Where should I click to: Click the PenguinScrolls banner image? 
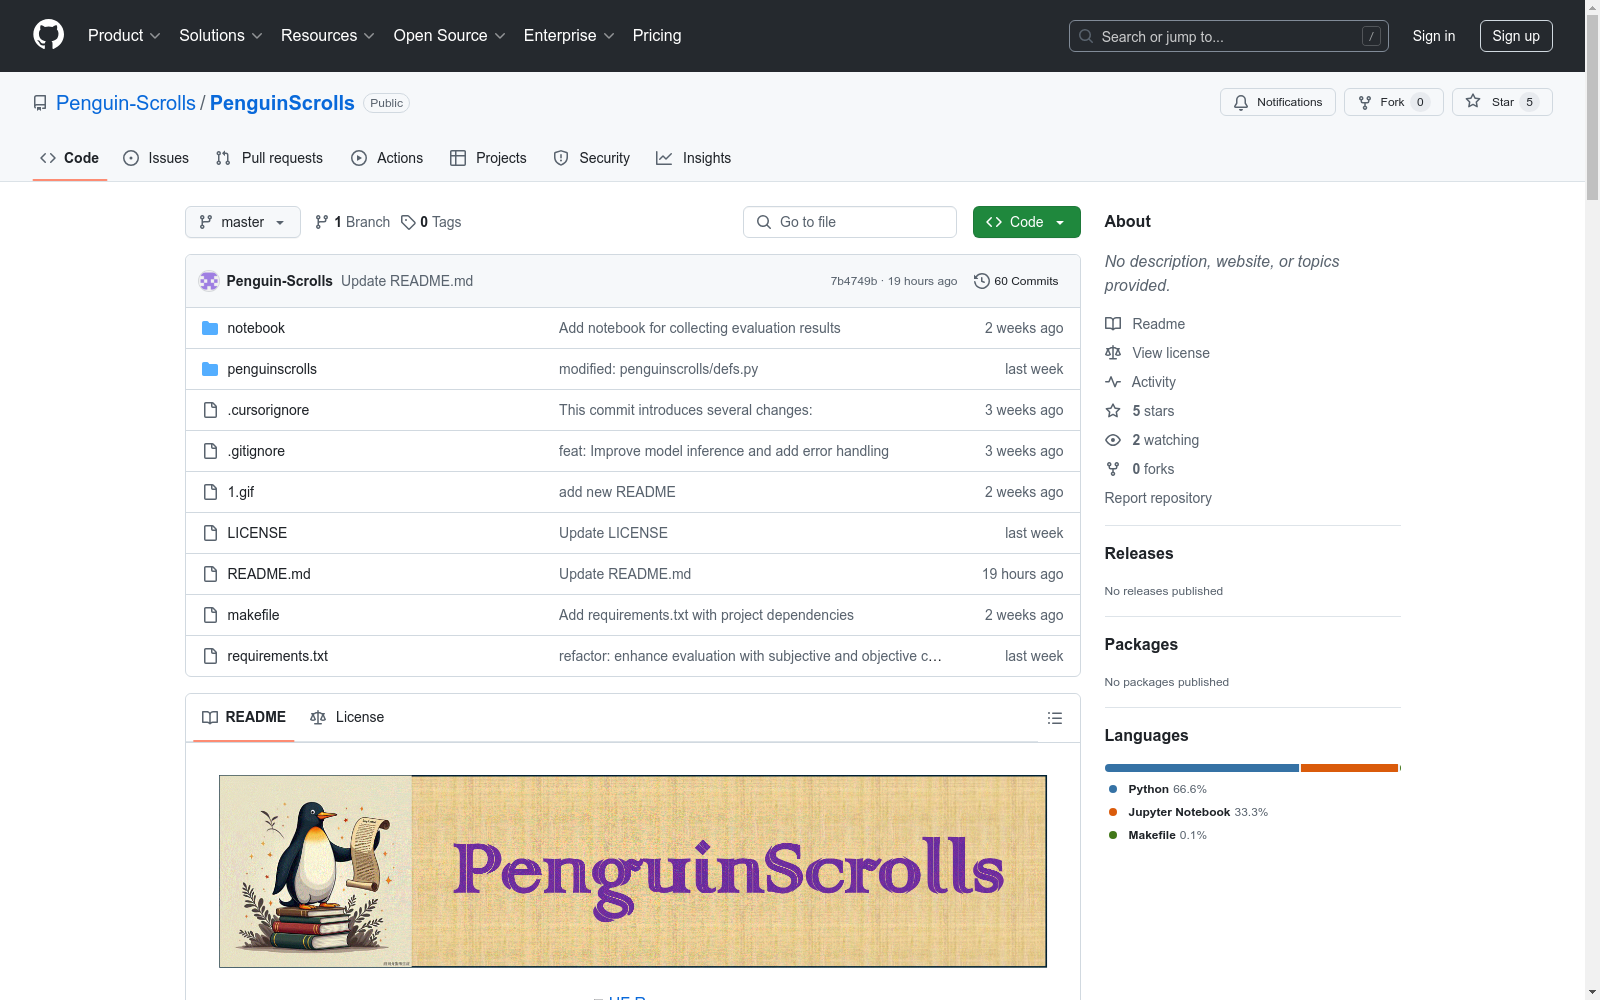pos(633,871)
